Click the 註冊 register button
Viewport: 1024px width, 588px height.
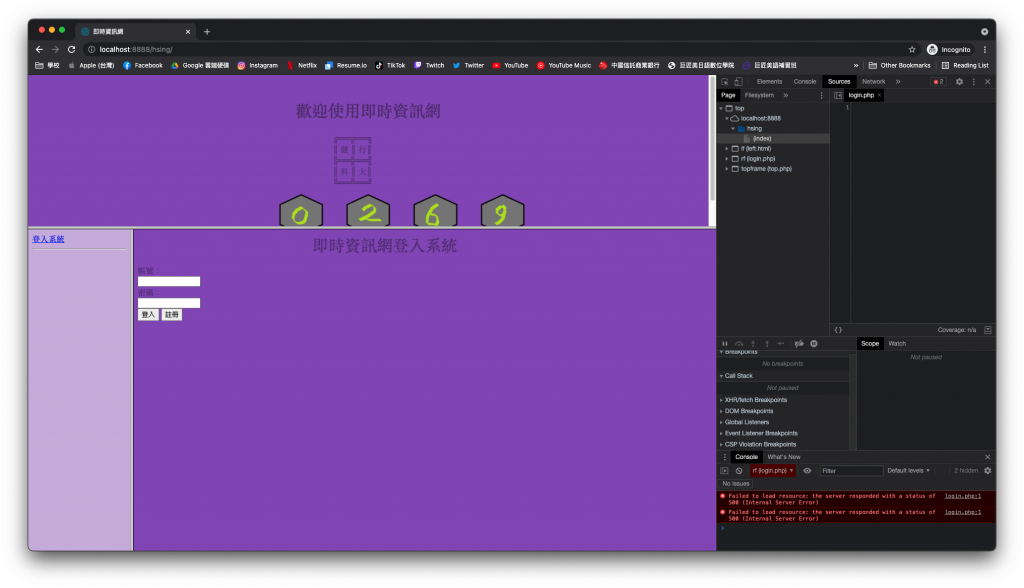(x=172, y=315)
